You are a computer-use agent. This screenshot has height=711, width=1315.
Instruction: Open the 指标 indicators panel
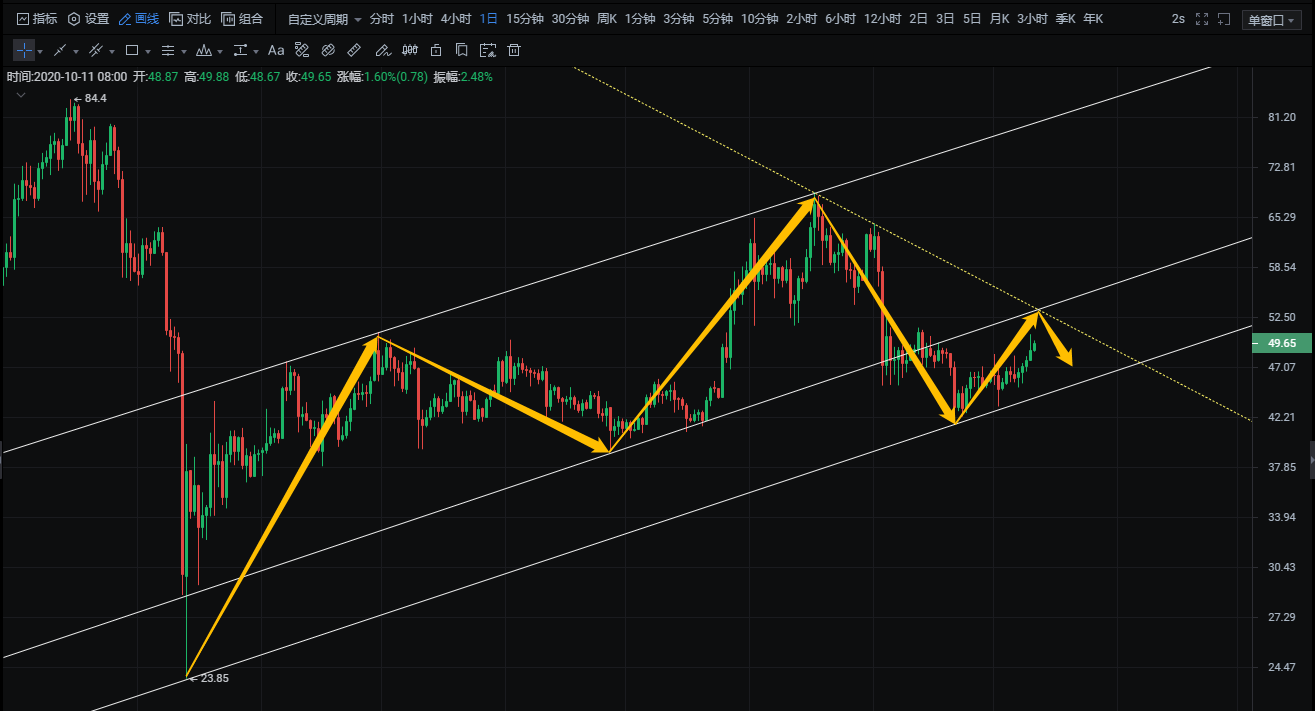pos(37,19)
